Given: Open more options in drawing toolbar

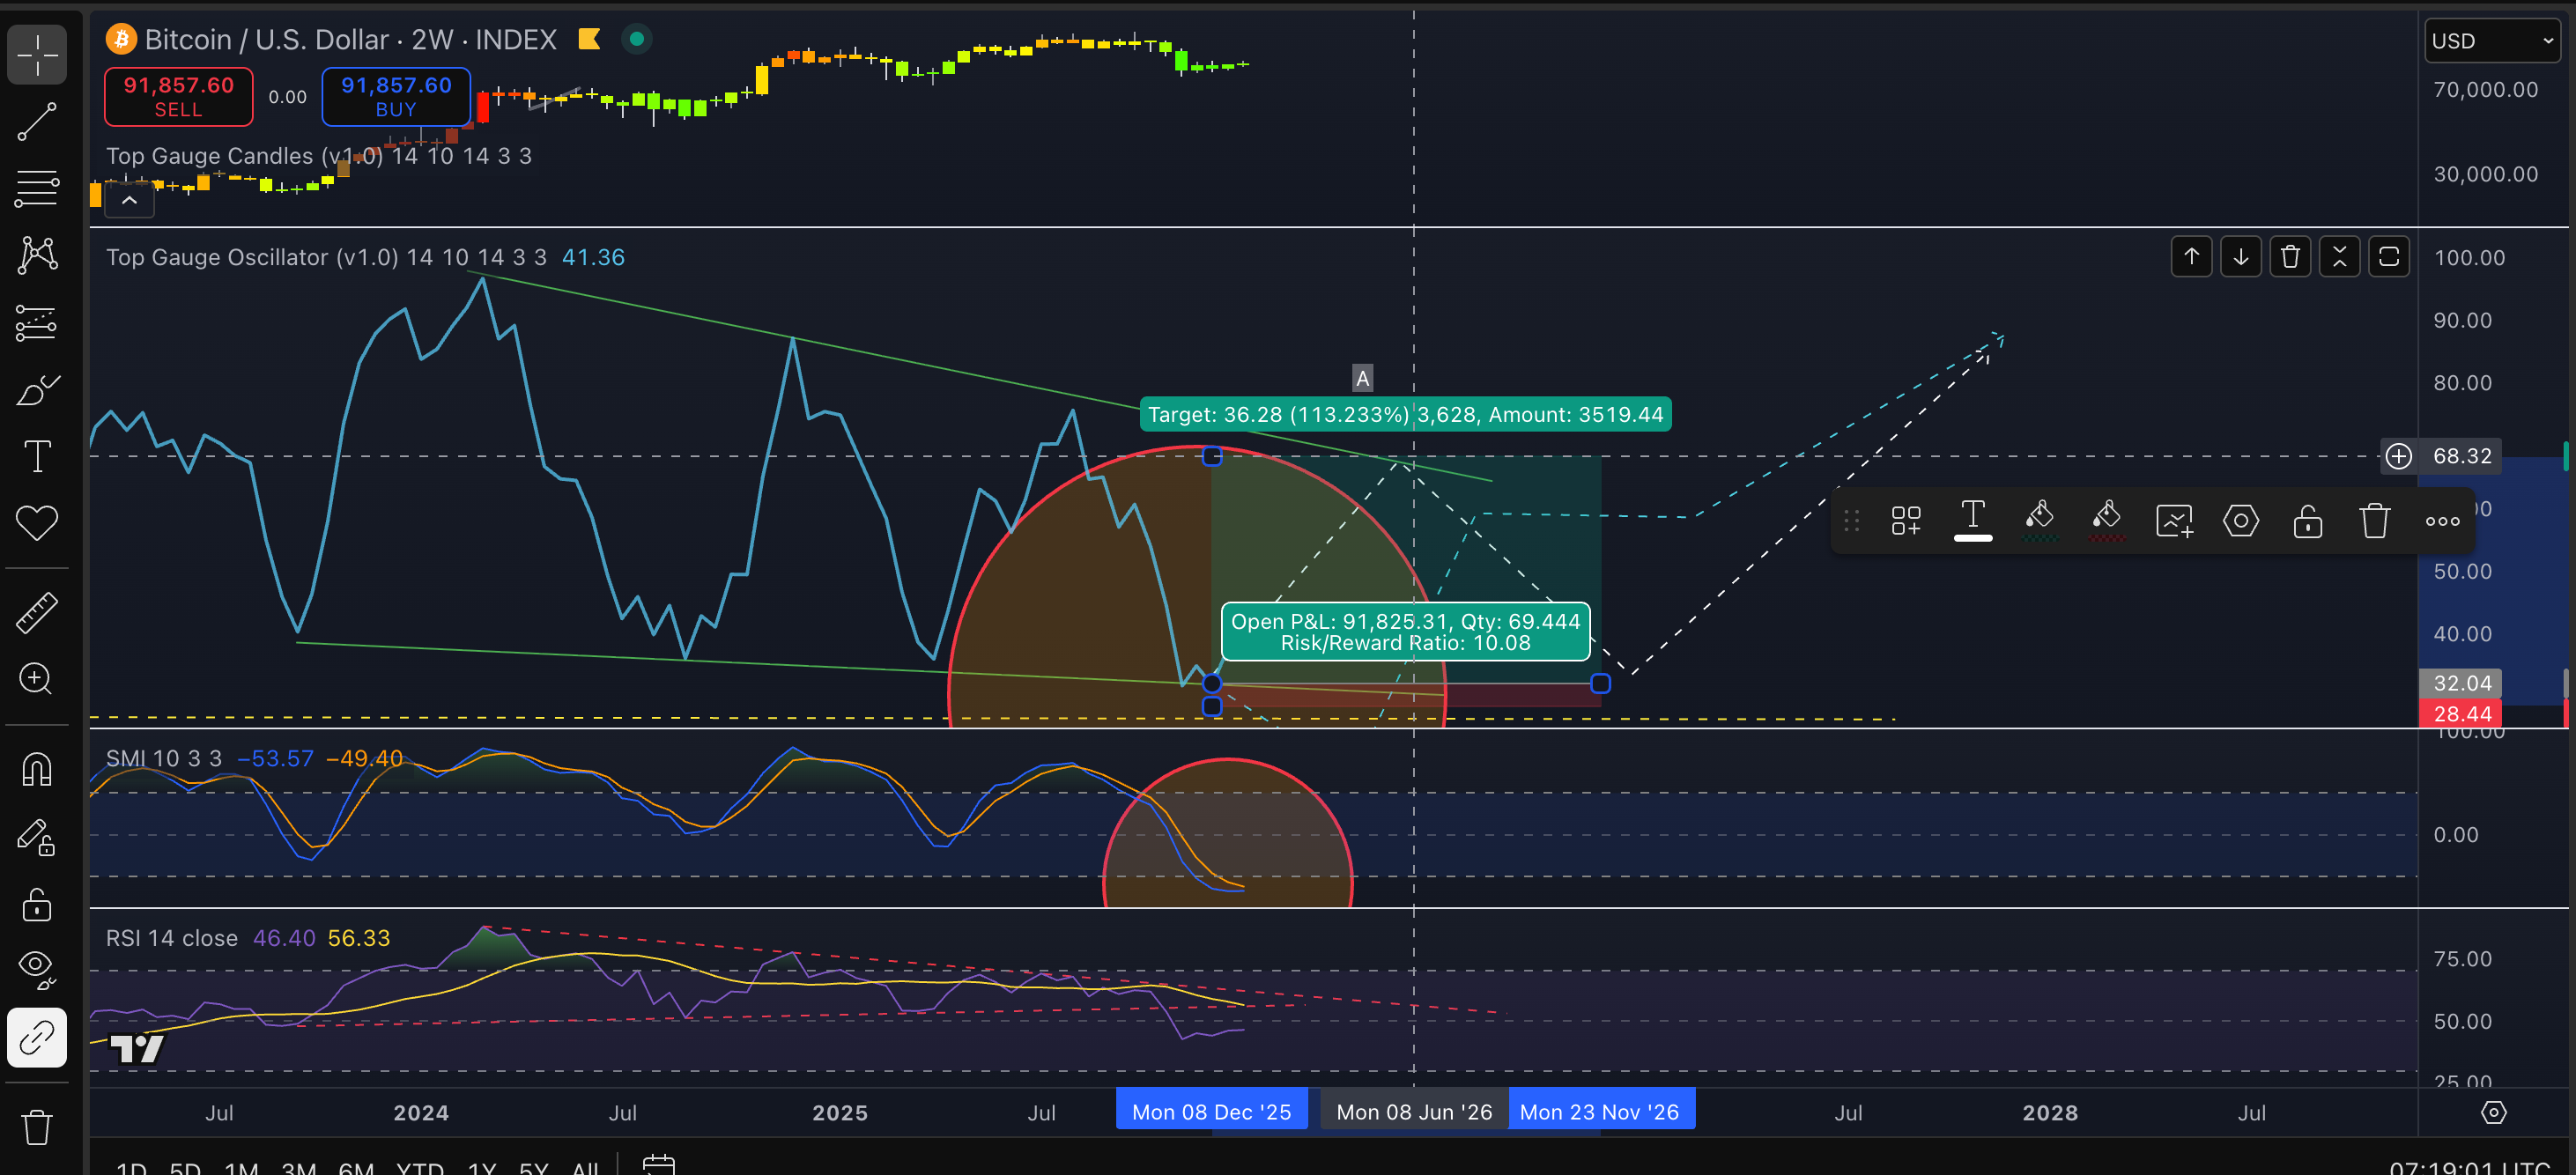Looking at the screenshot, I should coord(2442,521).
